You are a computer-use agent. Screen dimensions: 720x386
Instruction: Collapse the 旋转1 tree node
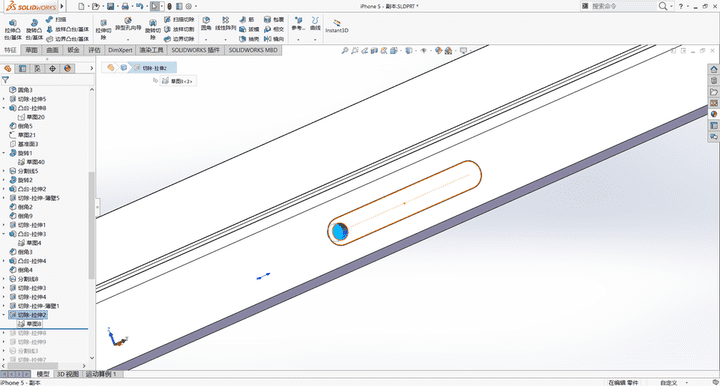pyautogui.click(x=4, y=153)
